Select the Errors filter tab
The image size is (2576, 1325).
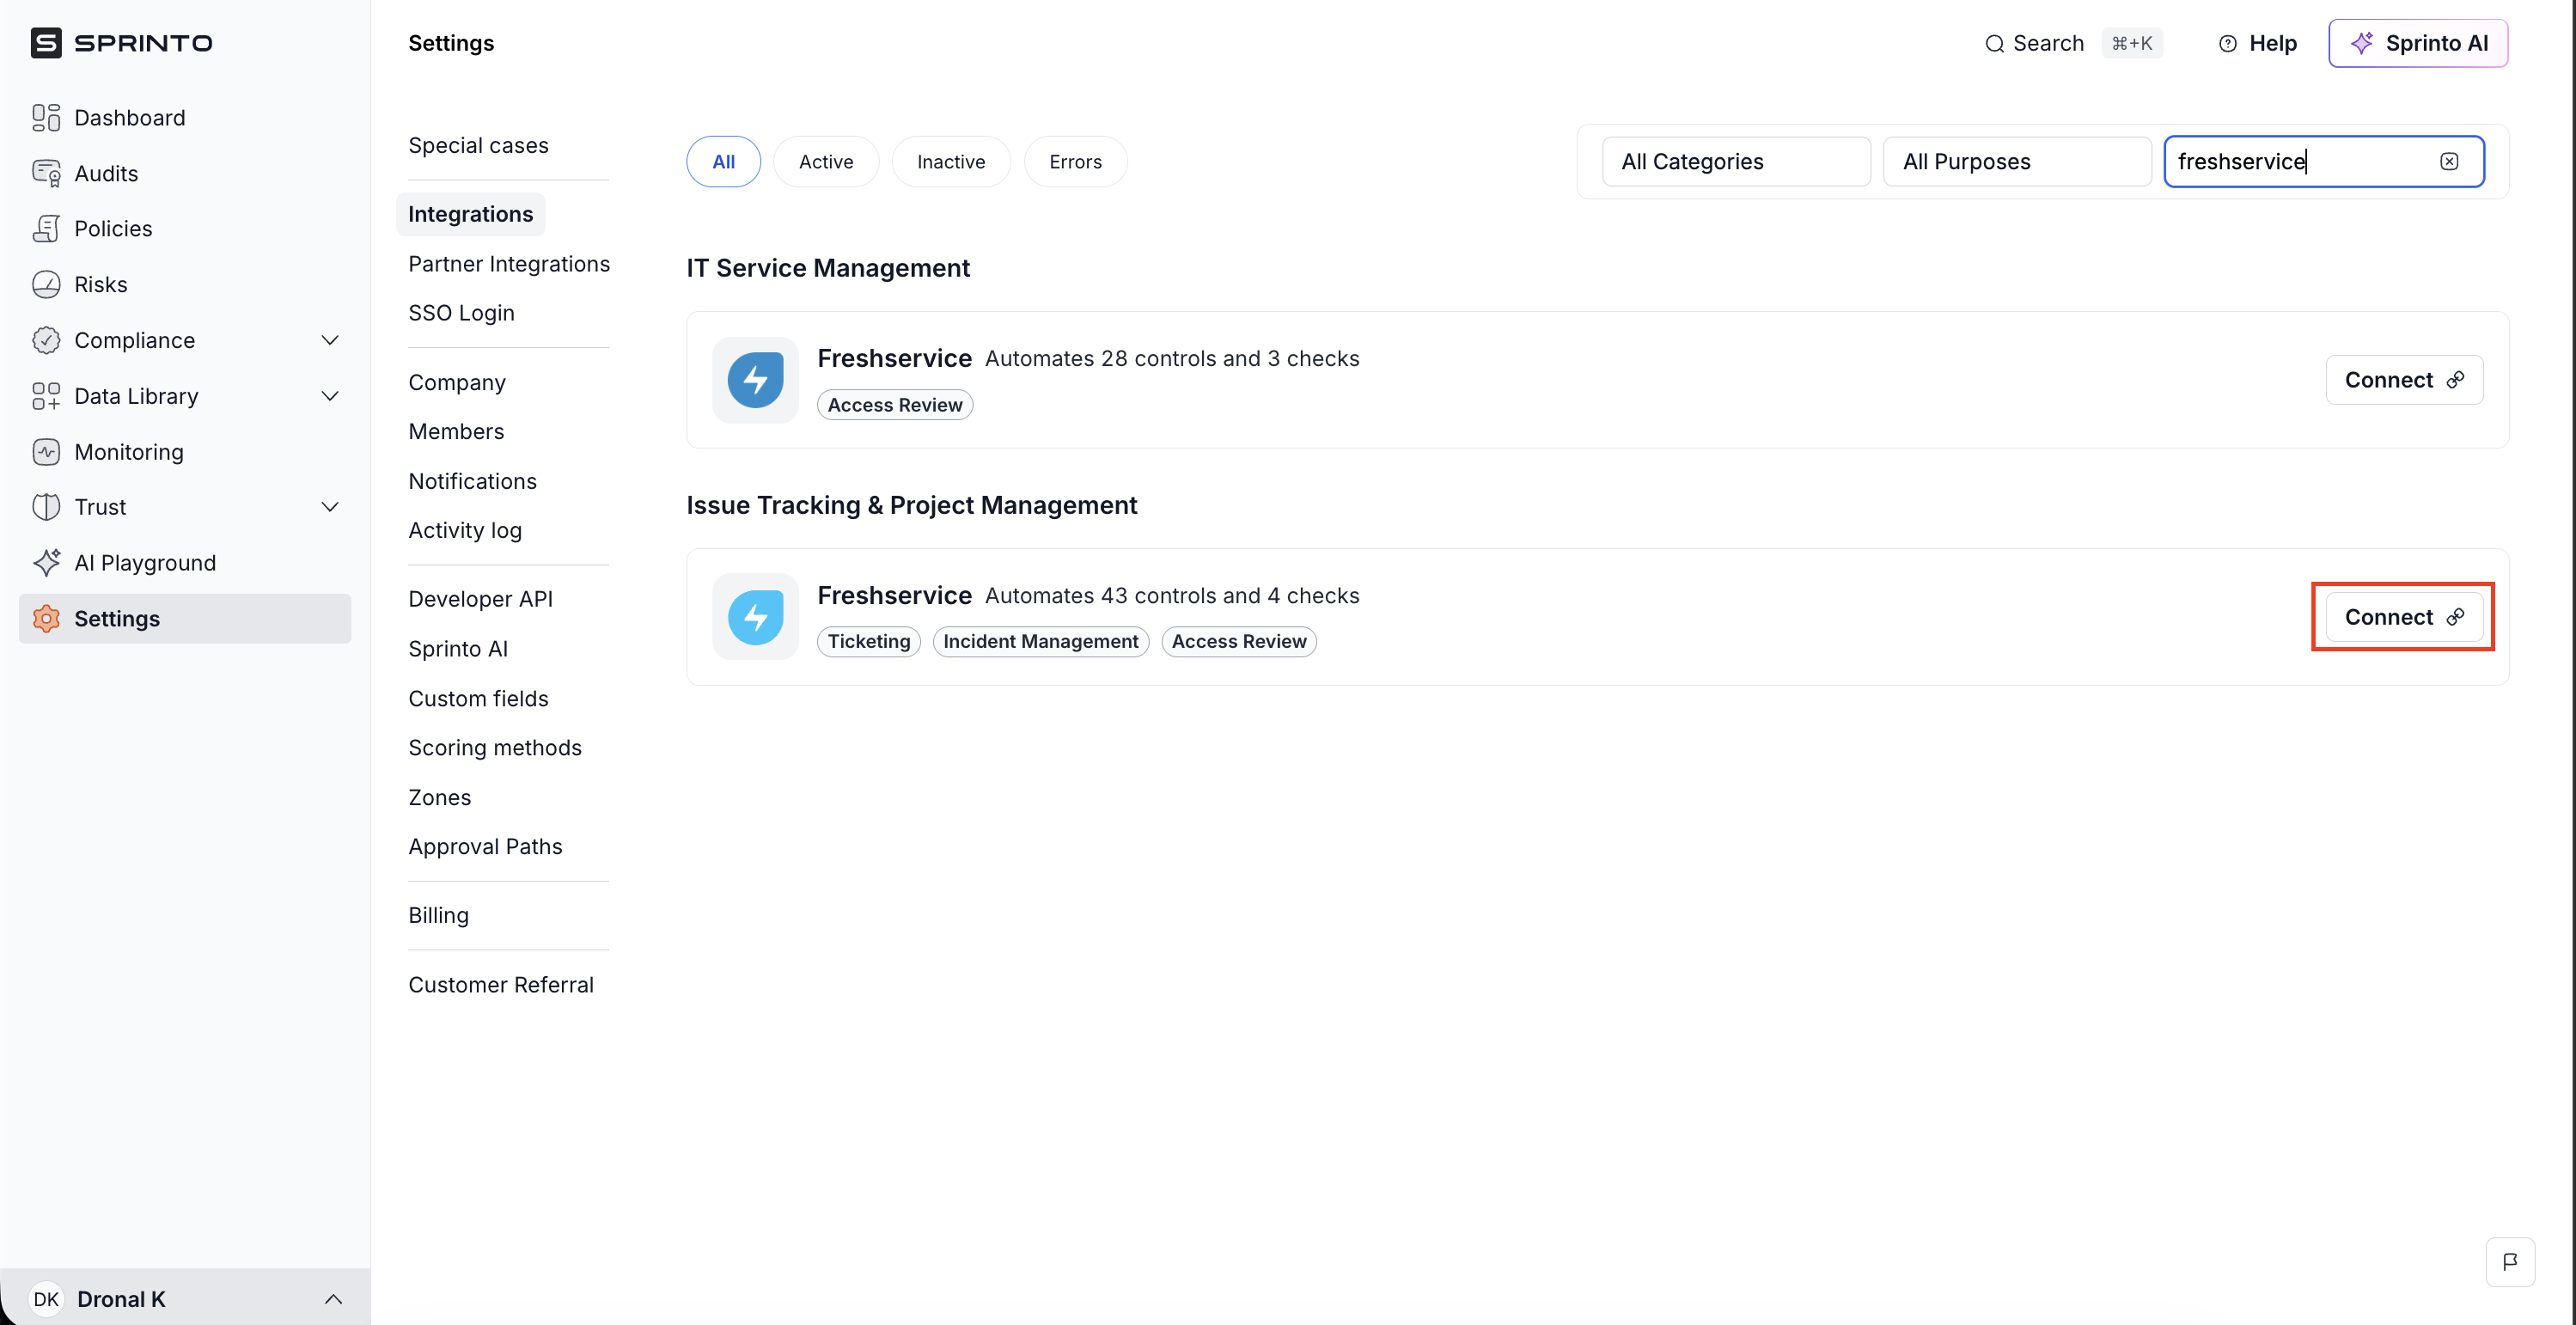pos(1075,162)
